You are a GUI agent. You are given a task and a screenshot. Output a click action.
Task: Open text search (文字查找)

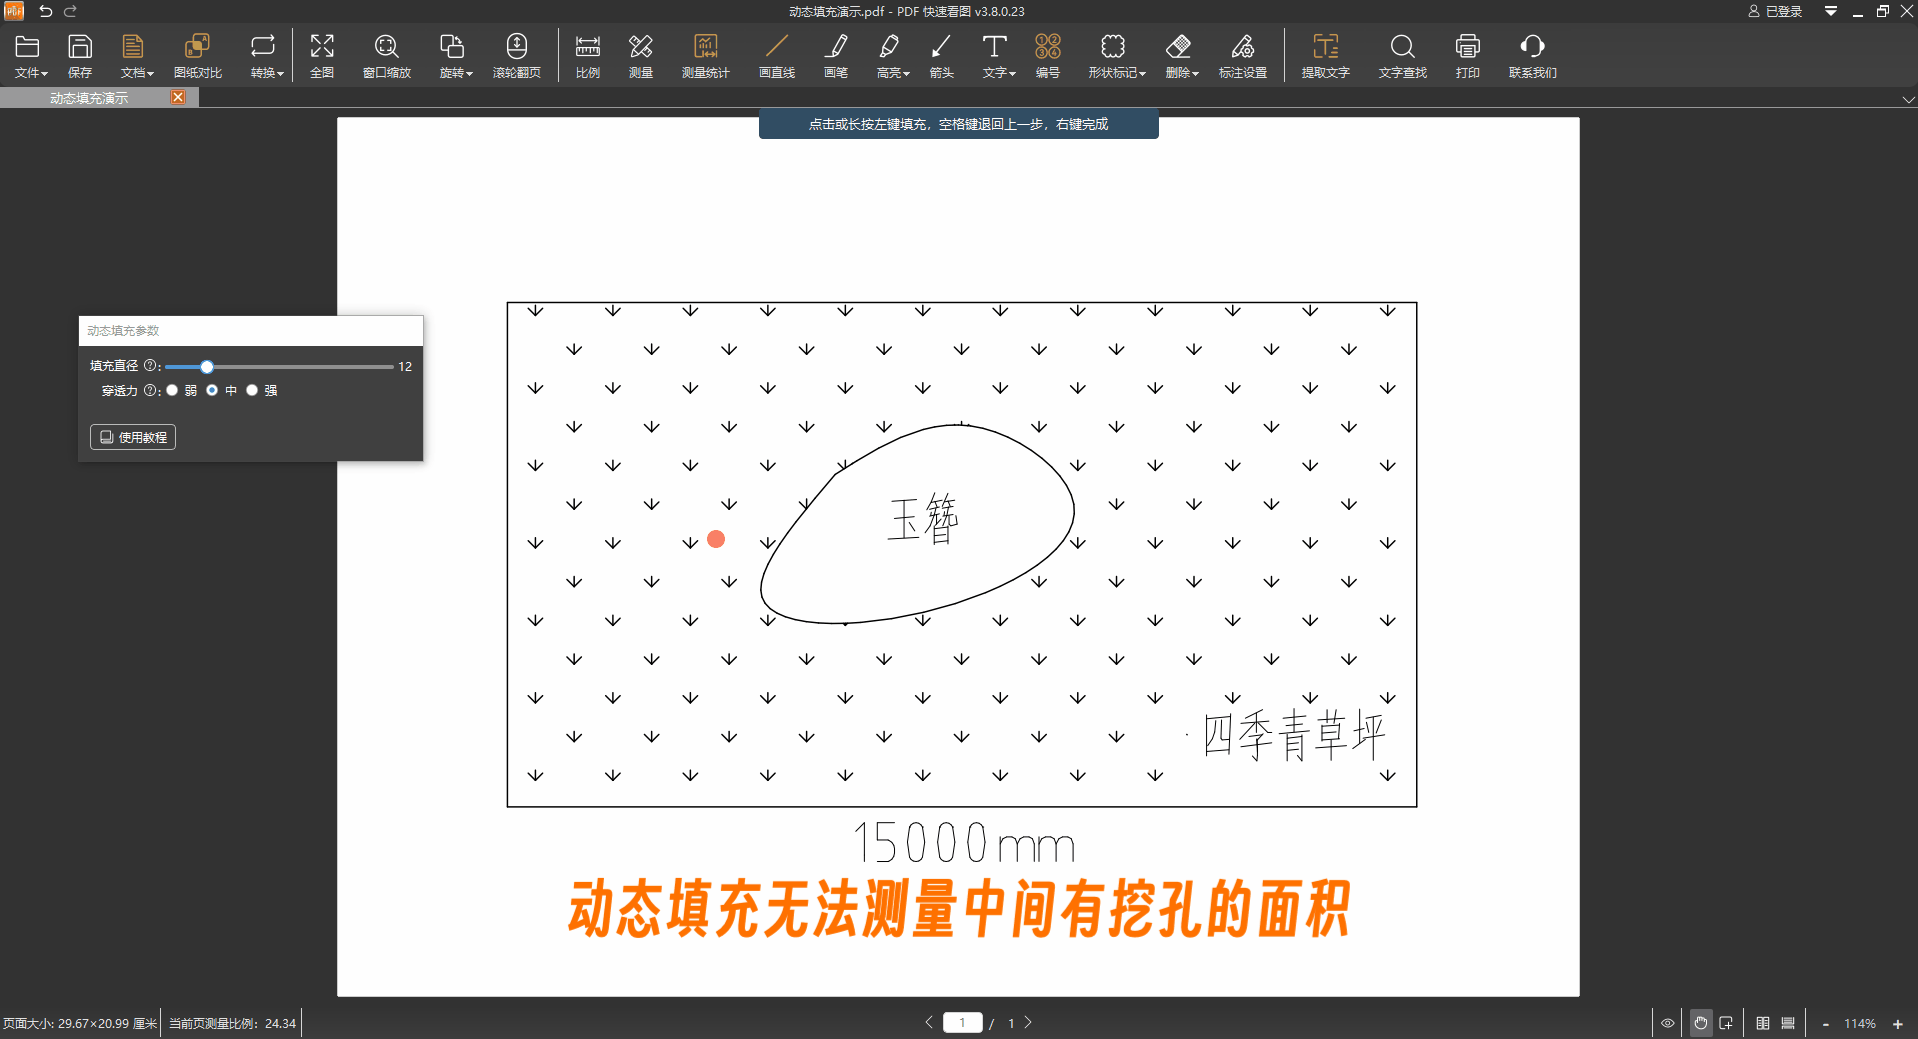(x=1403, y=56)
